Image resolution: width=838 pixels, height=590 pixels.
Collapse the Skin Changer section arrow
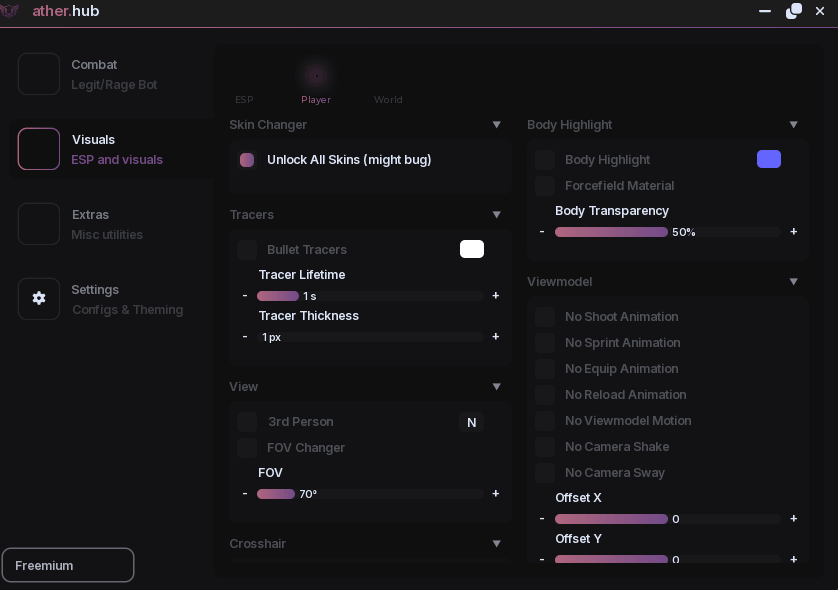pos(496,125)
